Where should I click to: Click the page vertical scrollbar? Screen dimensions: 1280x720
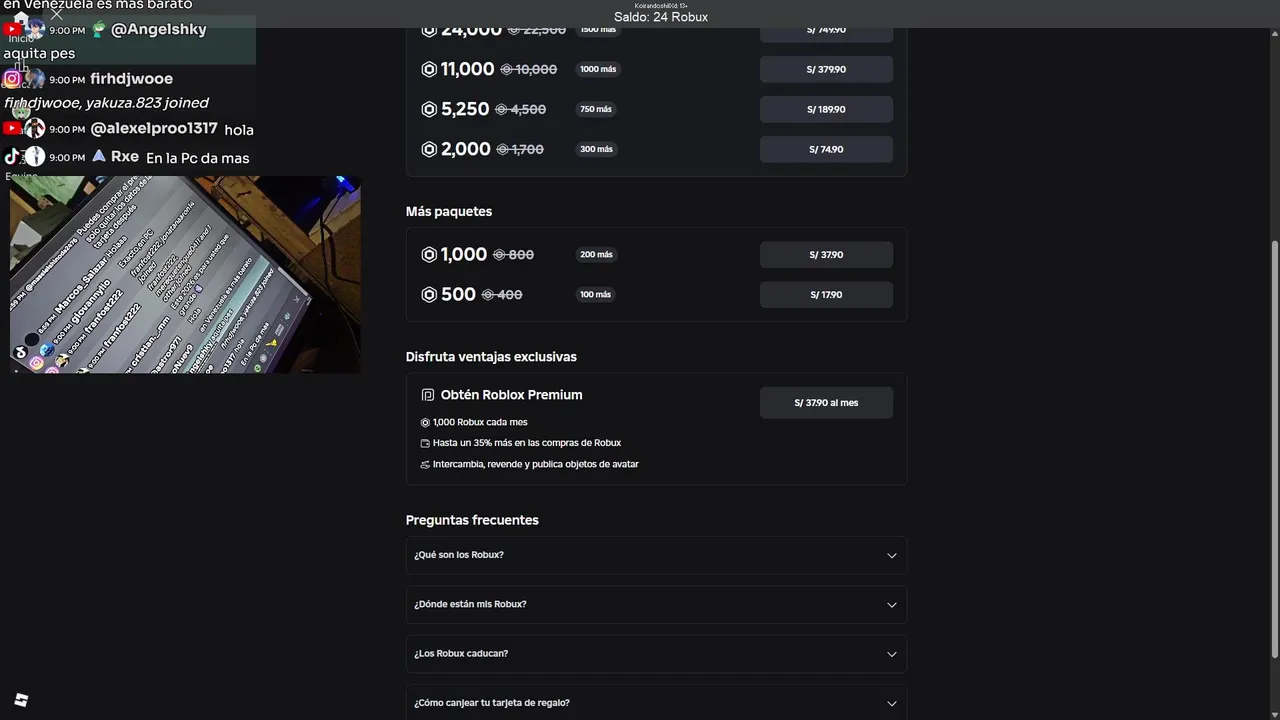pyautogui.click(x=1274, y=450)
